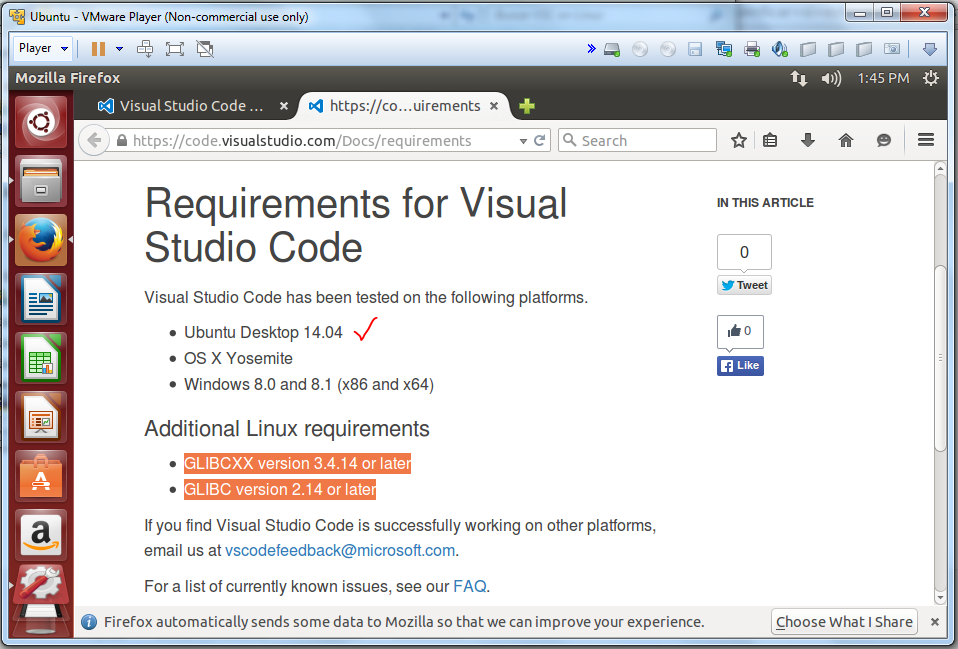The height and width of the screenshot is (649, 958).
Task: Open Files manager from the launcher
Action: (x=41, y=181)
